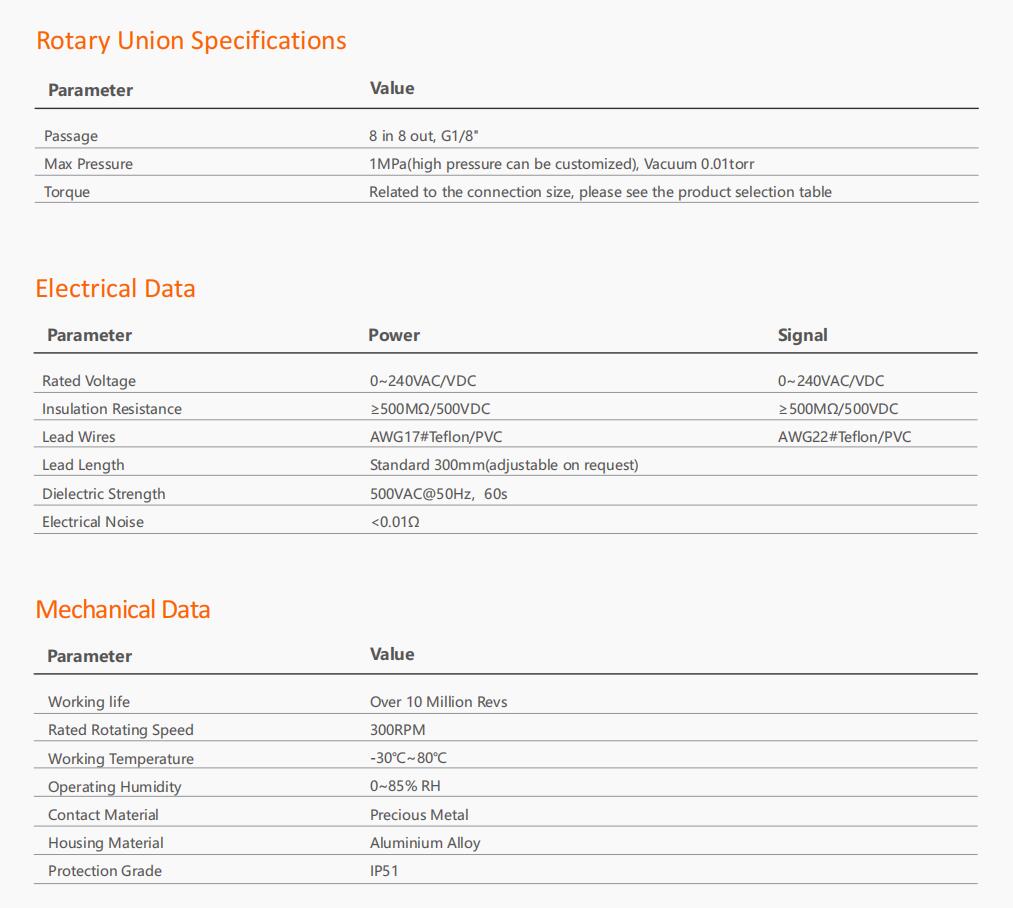Click the 'Parameter' header in Rotary Union table
This screenshot has width=1013, height=908.
pyautogui.click(x=90, y=90)
